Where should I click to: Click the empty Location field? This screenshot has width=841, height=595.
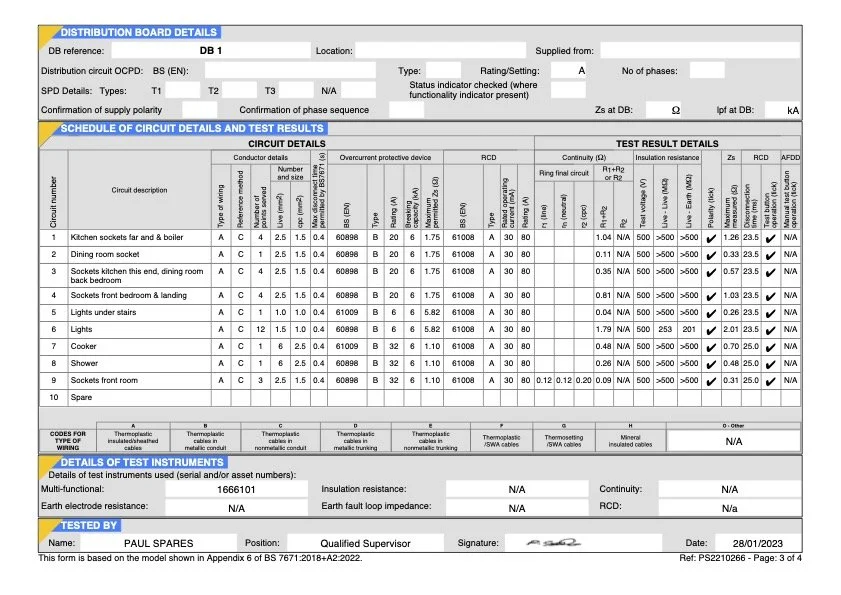(440, 50)
